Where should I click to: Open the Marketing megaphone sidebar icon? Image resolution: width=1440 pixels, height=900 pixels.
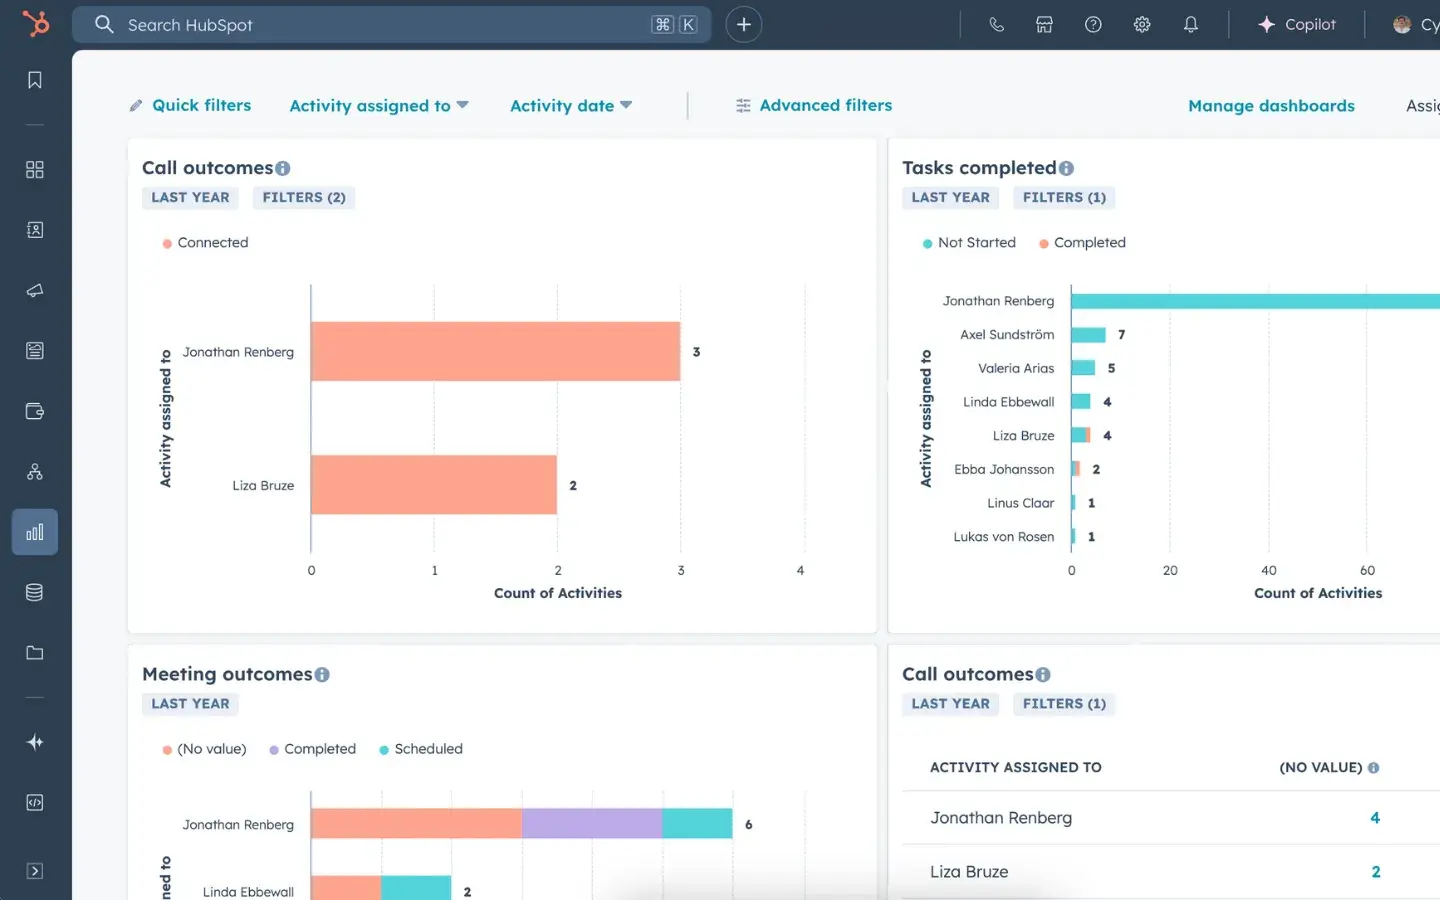(x=35, y=291)
